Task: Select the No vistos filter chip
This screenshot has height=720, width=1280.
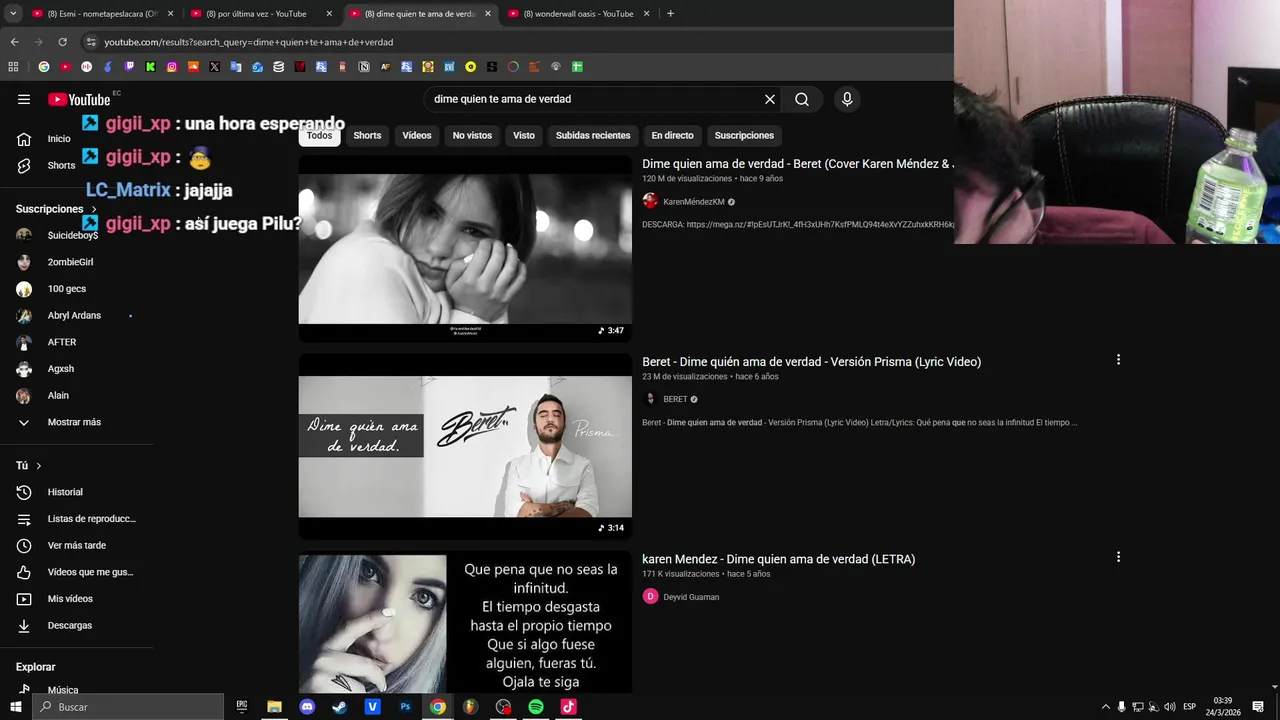Action: tap(472, 135)
